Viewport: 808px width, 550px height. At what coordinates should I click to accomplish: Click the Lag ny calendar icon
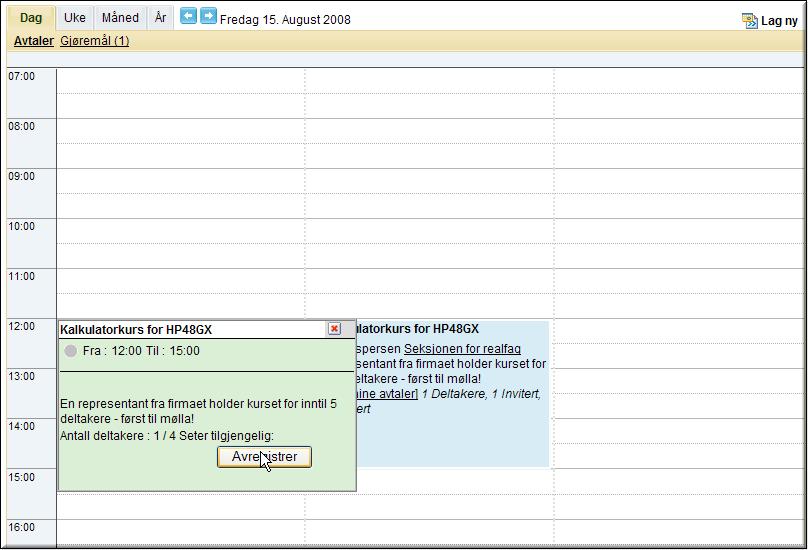click(749, 21)
